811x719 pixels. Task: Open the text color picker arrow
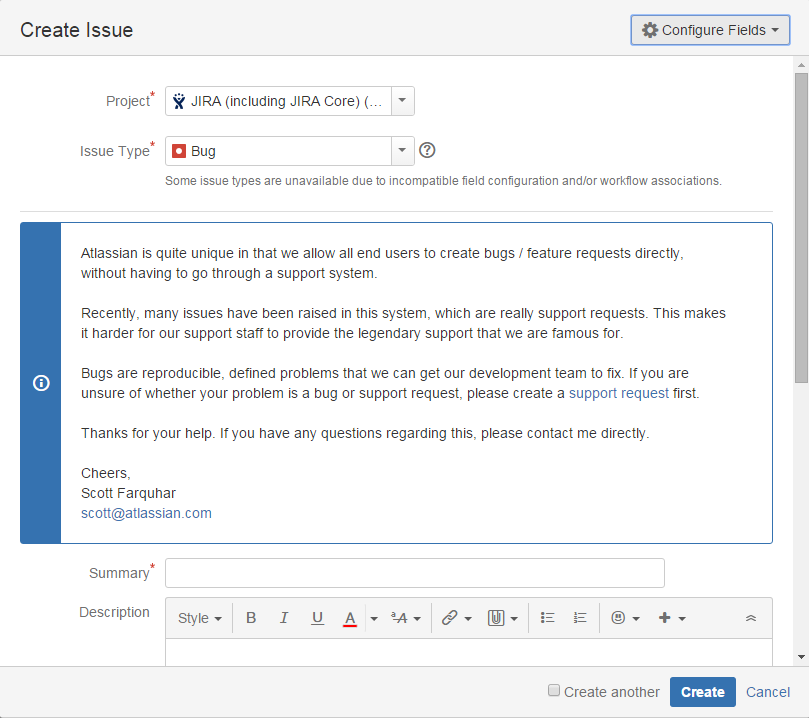point(373,618)
